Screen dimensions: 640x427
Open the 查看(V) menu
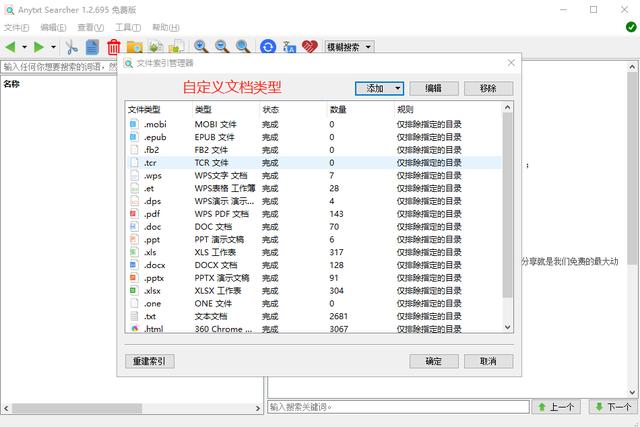pos(91,27)
